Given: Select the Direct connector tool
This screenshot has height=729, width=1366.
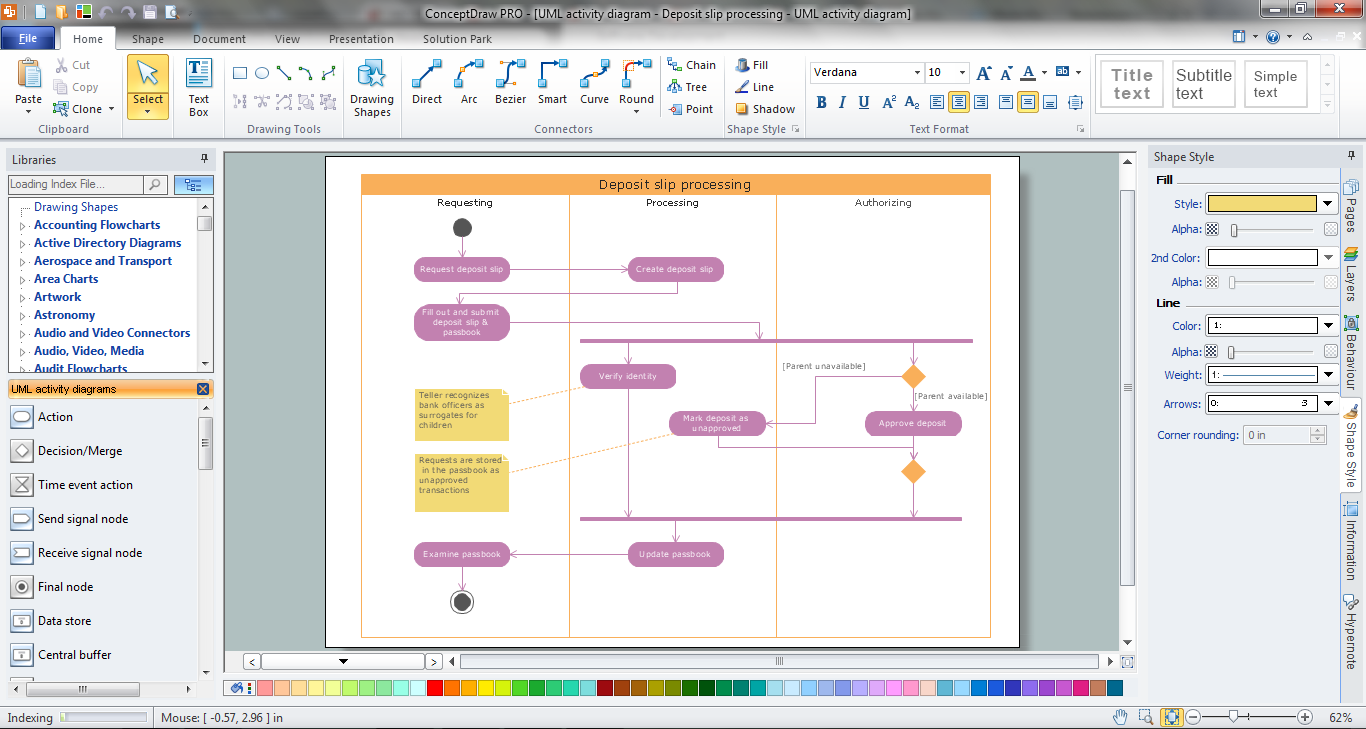Looking at the screenshot, I should (426, 82).
